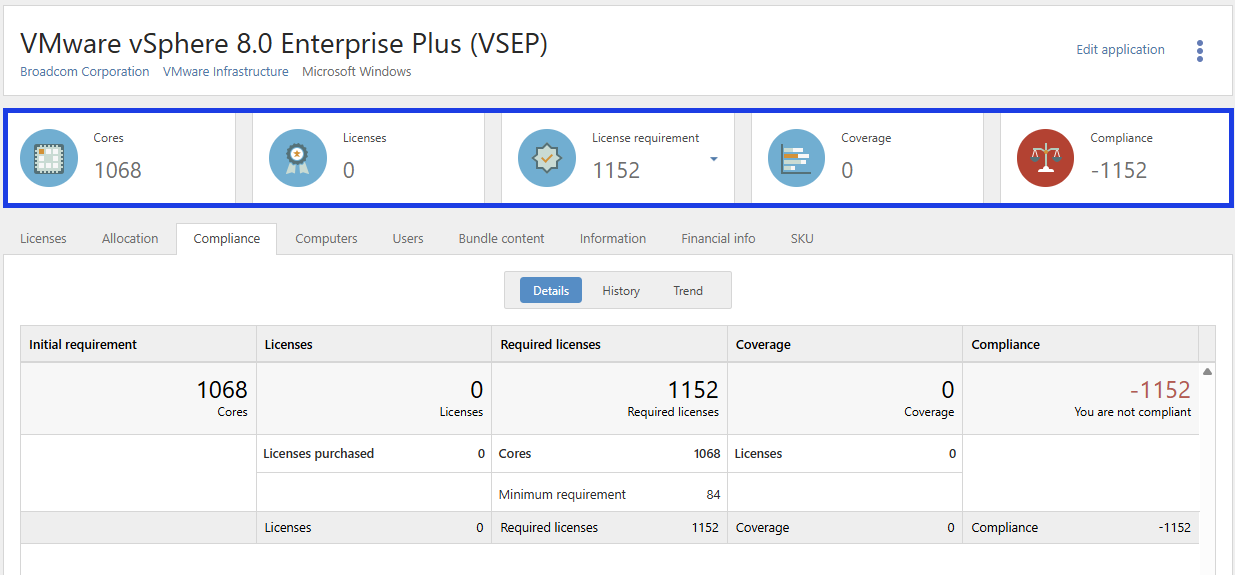Click the VMware vSphere 8.0 Enterprise Plus title

coord(284,43)
